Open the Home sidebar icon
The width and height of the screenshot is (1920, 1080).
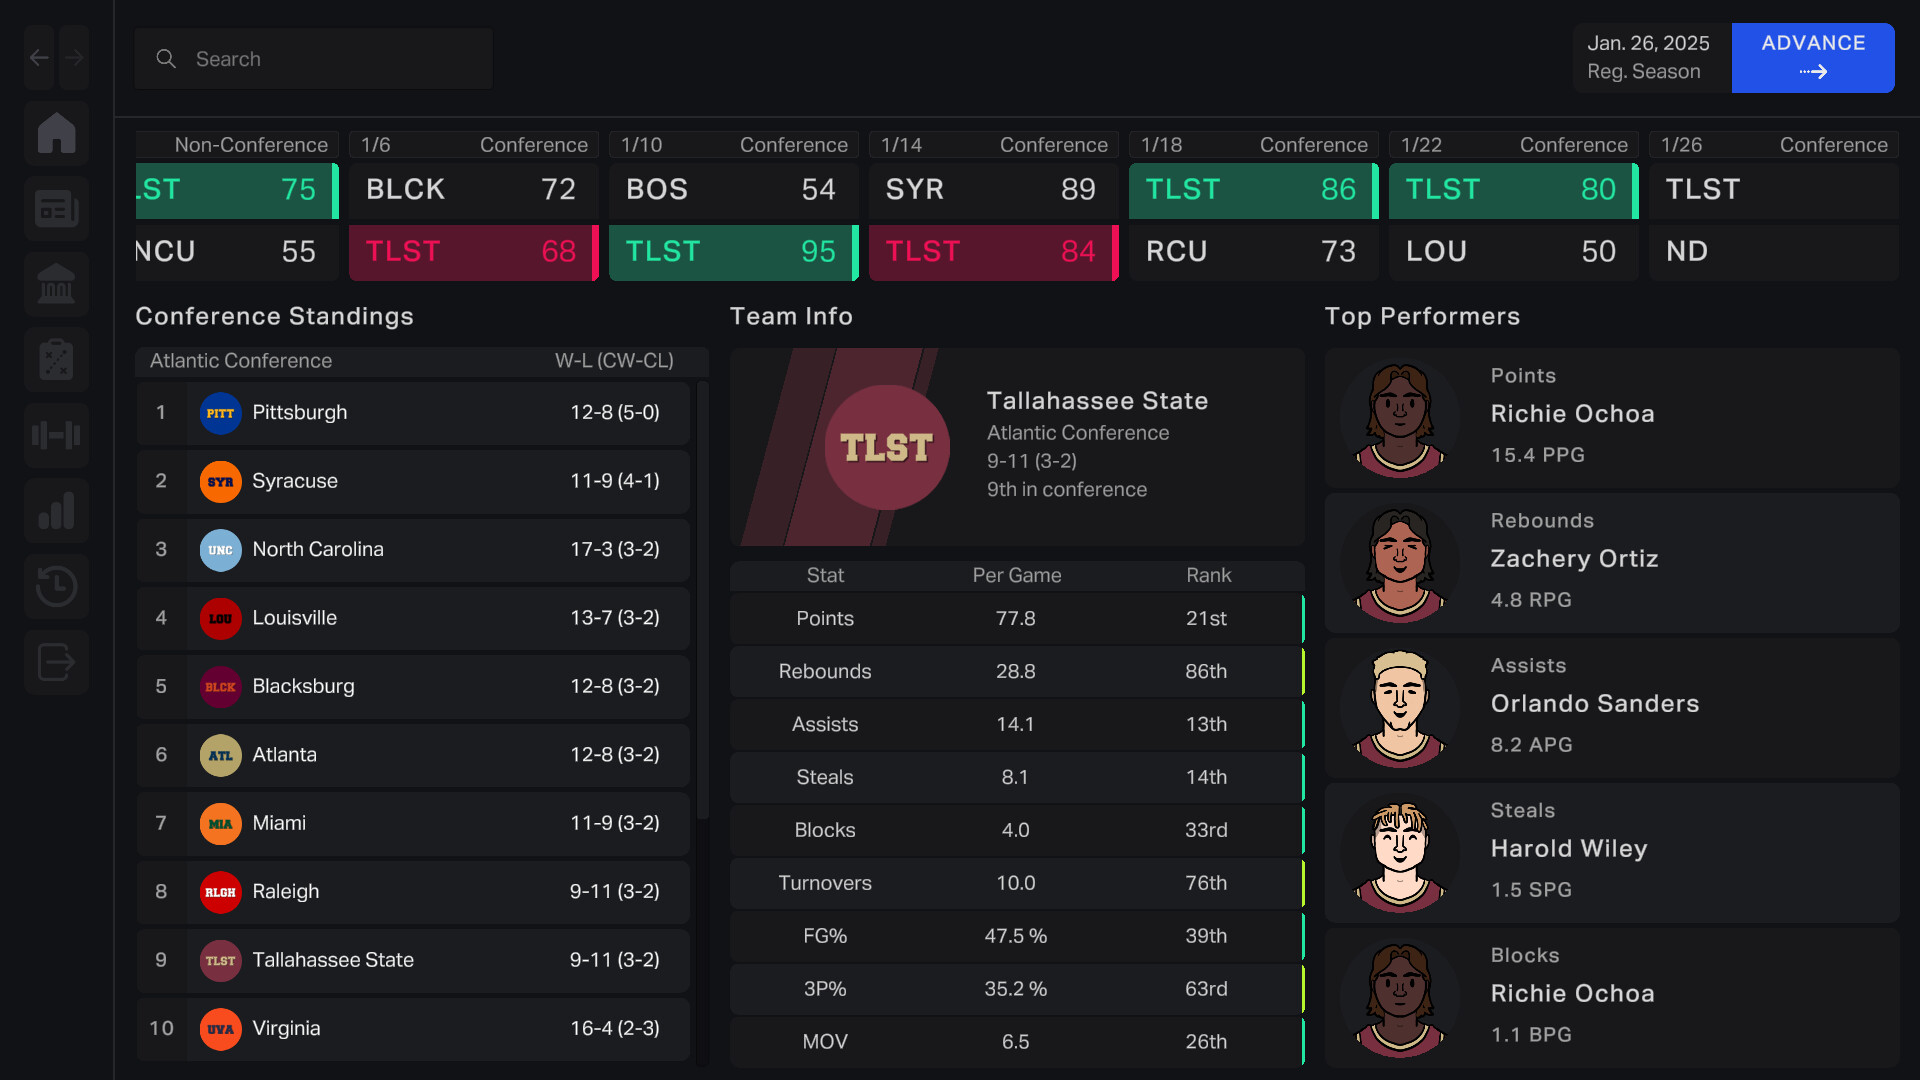pos(56,133)
